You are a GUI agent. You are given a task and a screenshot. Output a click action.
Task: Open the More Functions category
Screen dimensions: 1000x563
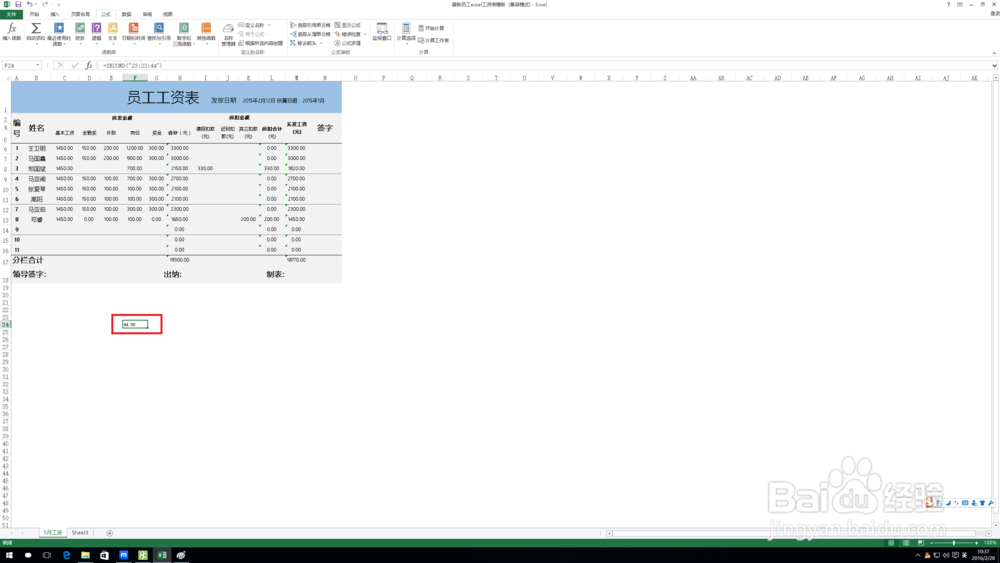[206, 32]
